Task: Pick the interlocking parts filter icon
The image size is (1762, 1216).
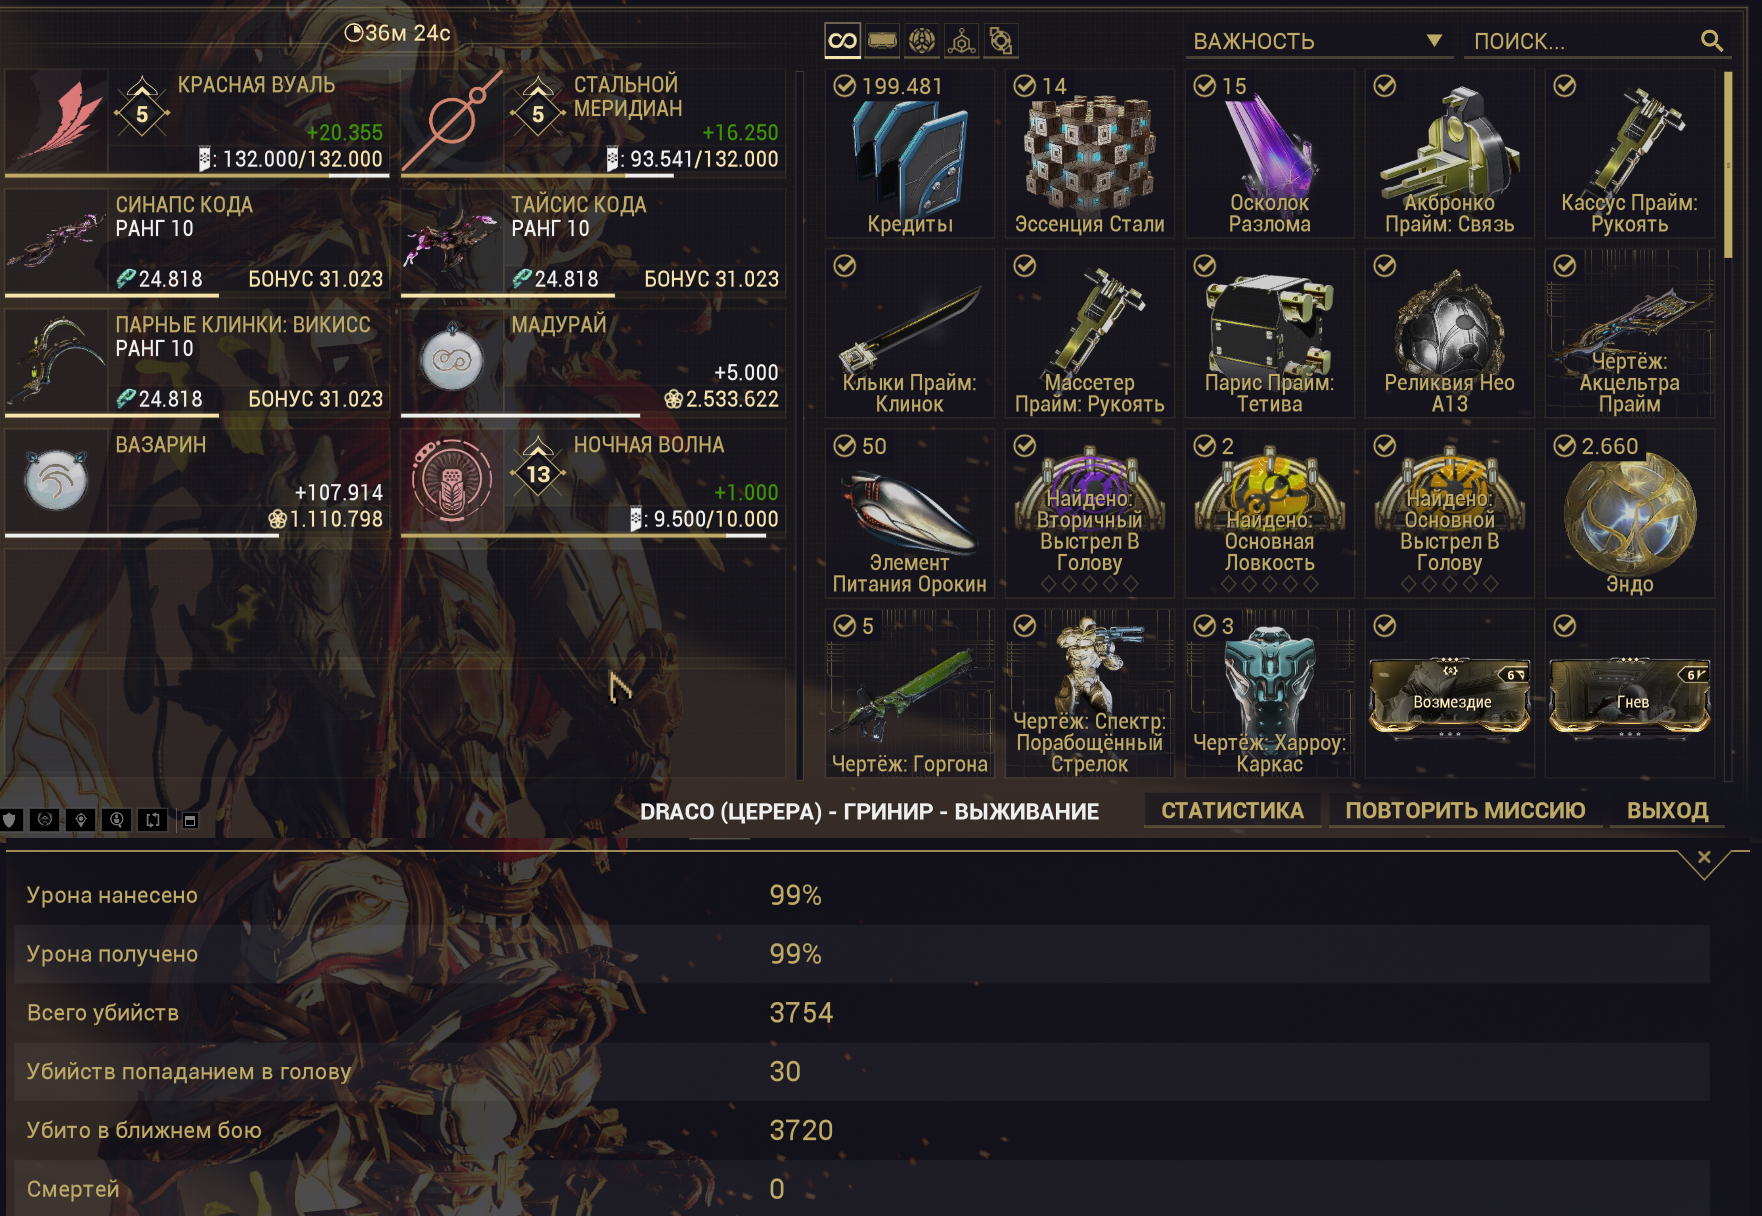Action: (x=1001, y=41)
